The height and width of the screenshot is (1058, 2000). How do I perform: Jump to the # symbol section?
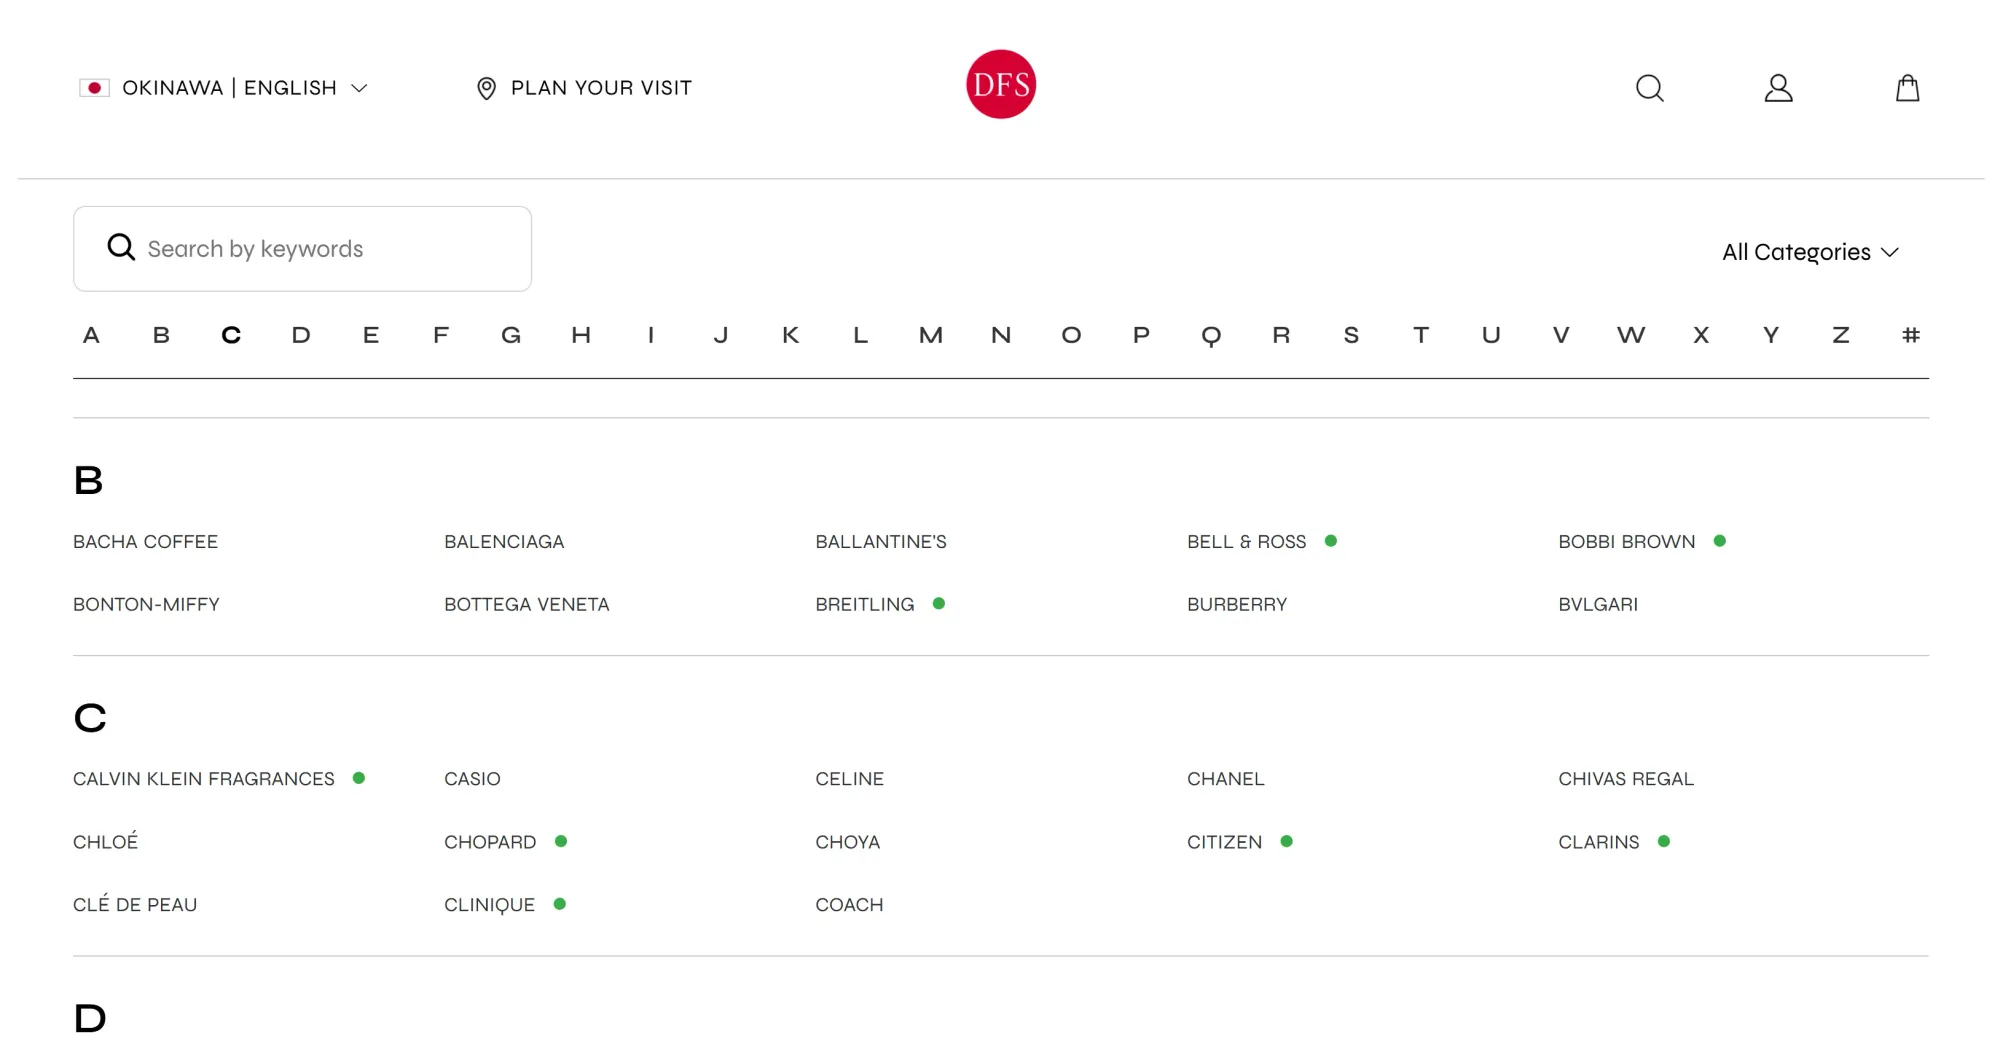pos(1911,335)
